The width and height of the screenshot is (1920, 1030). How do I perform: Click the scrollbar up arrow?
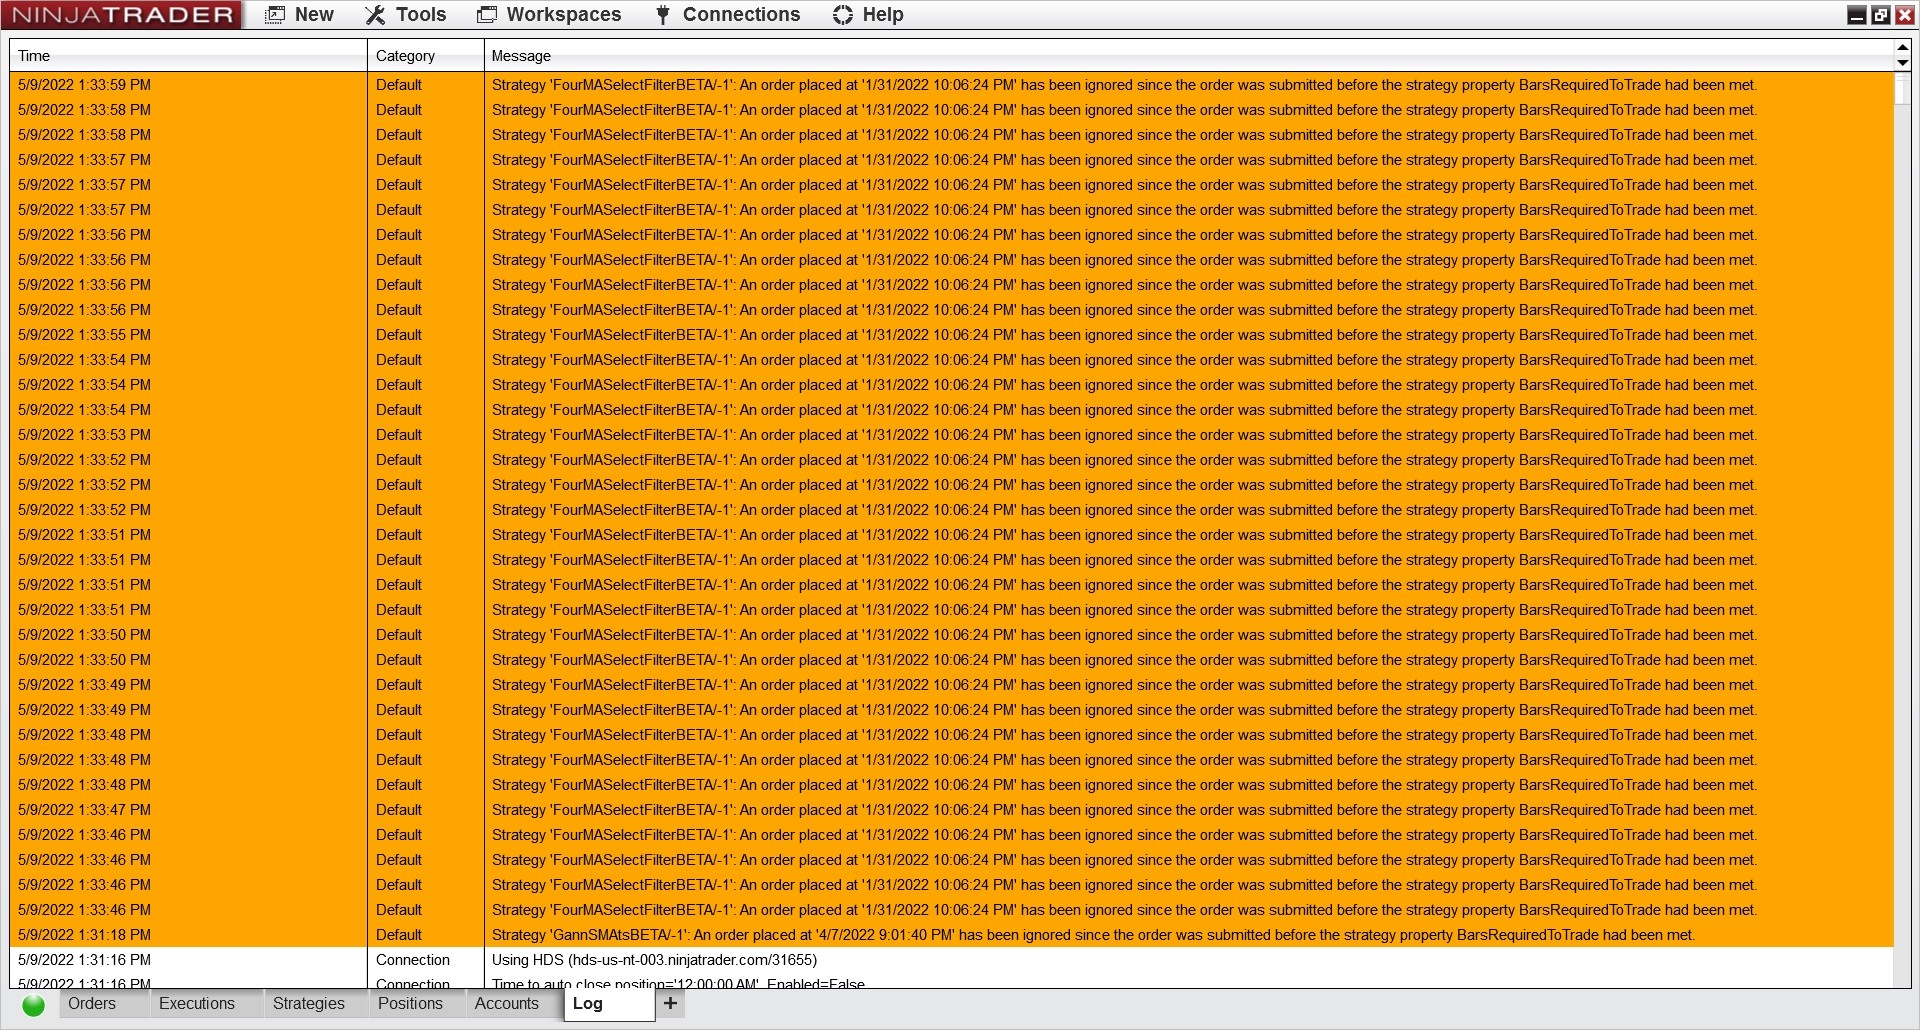point(1902,48)
